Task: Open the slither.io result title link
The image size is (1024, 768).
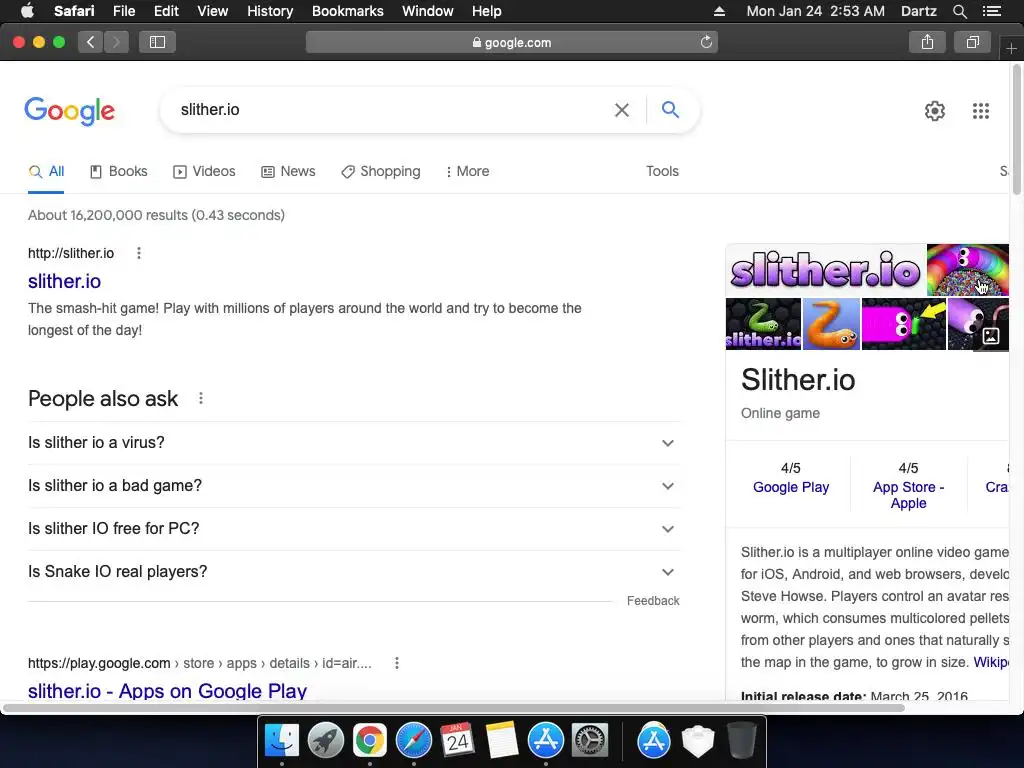Action: (x=64, y=281)
